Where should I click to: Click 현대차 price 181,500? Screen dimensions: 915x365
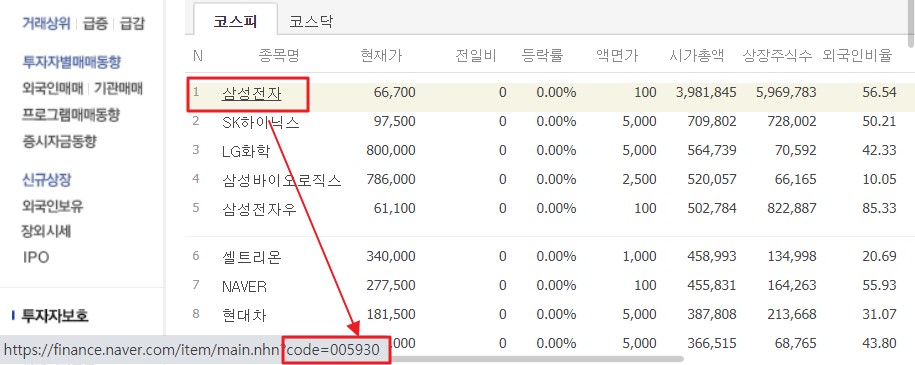click(x=391, y=315)
